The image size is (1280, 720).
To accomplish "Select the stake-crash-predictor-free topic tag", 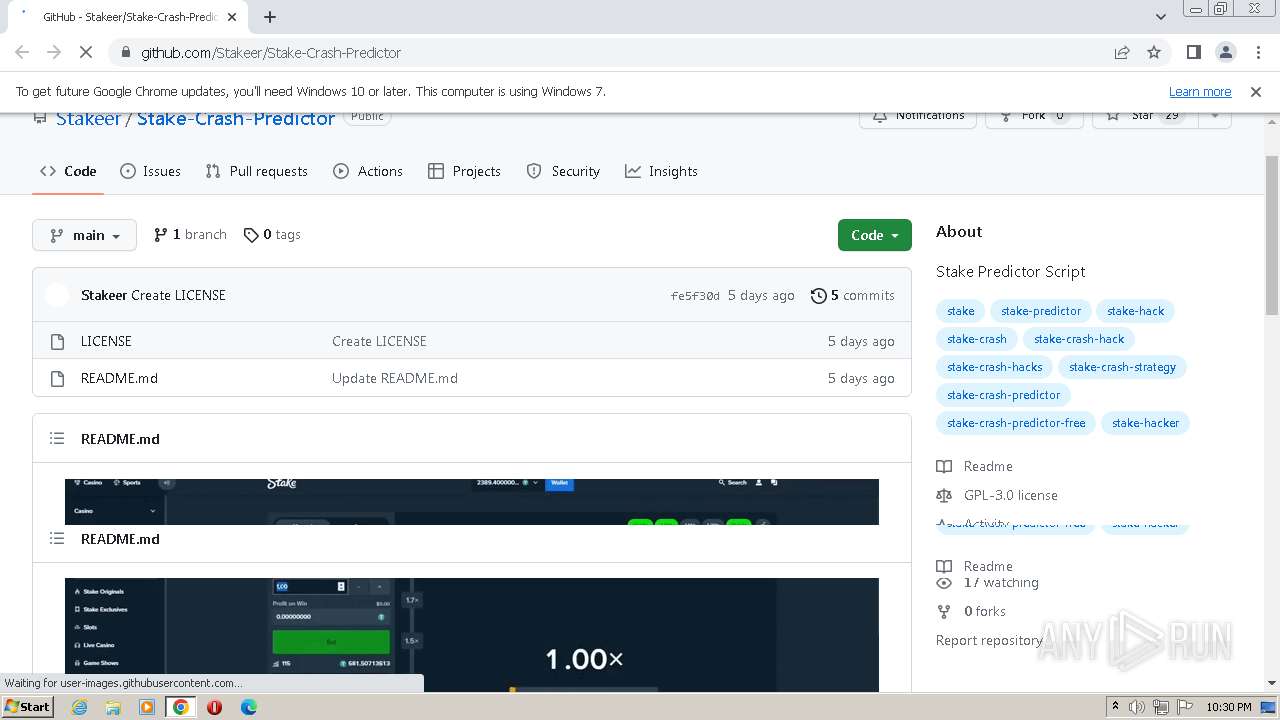I will tap(1016, 423).
